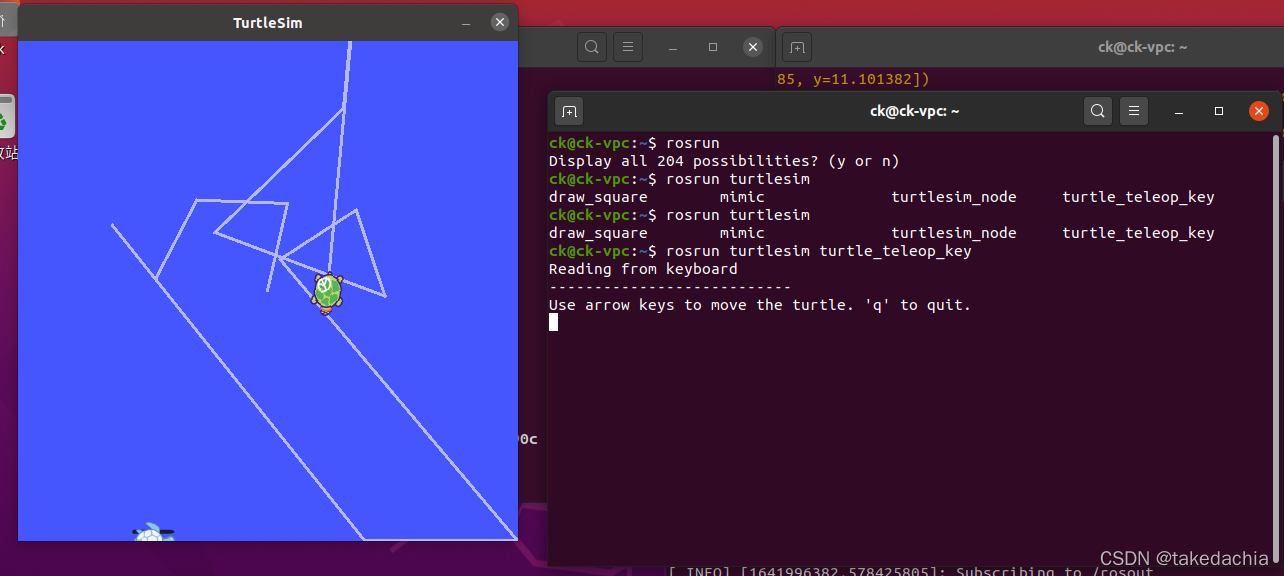Minimize the TurtleSim window
Screen dimensions: 1284x576
466,23
